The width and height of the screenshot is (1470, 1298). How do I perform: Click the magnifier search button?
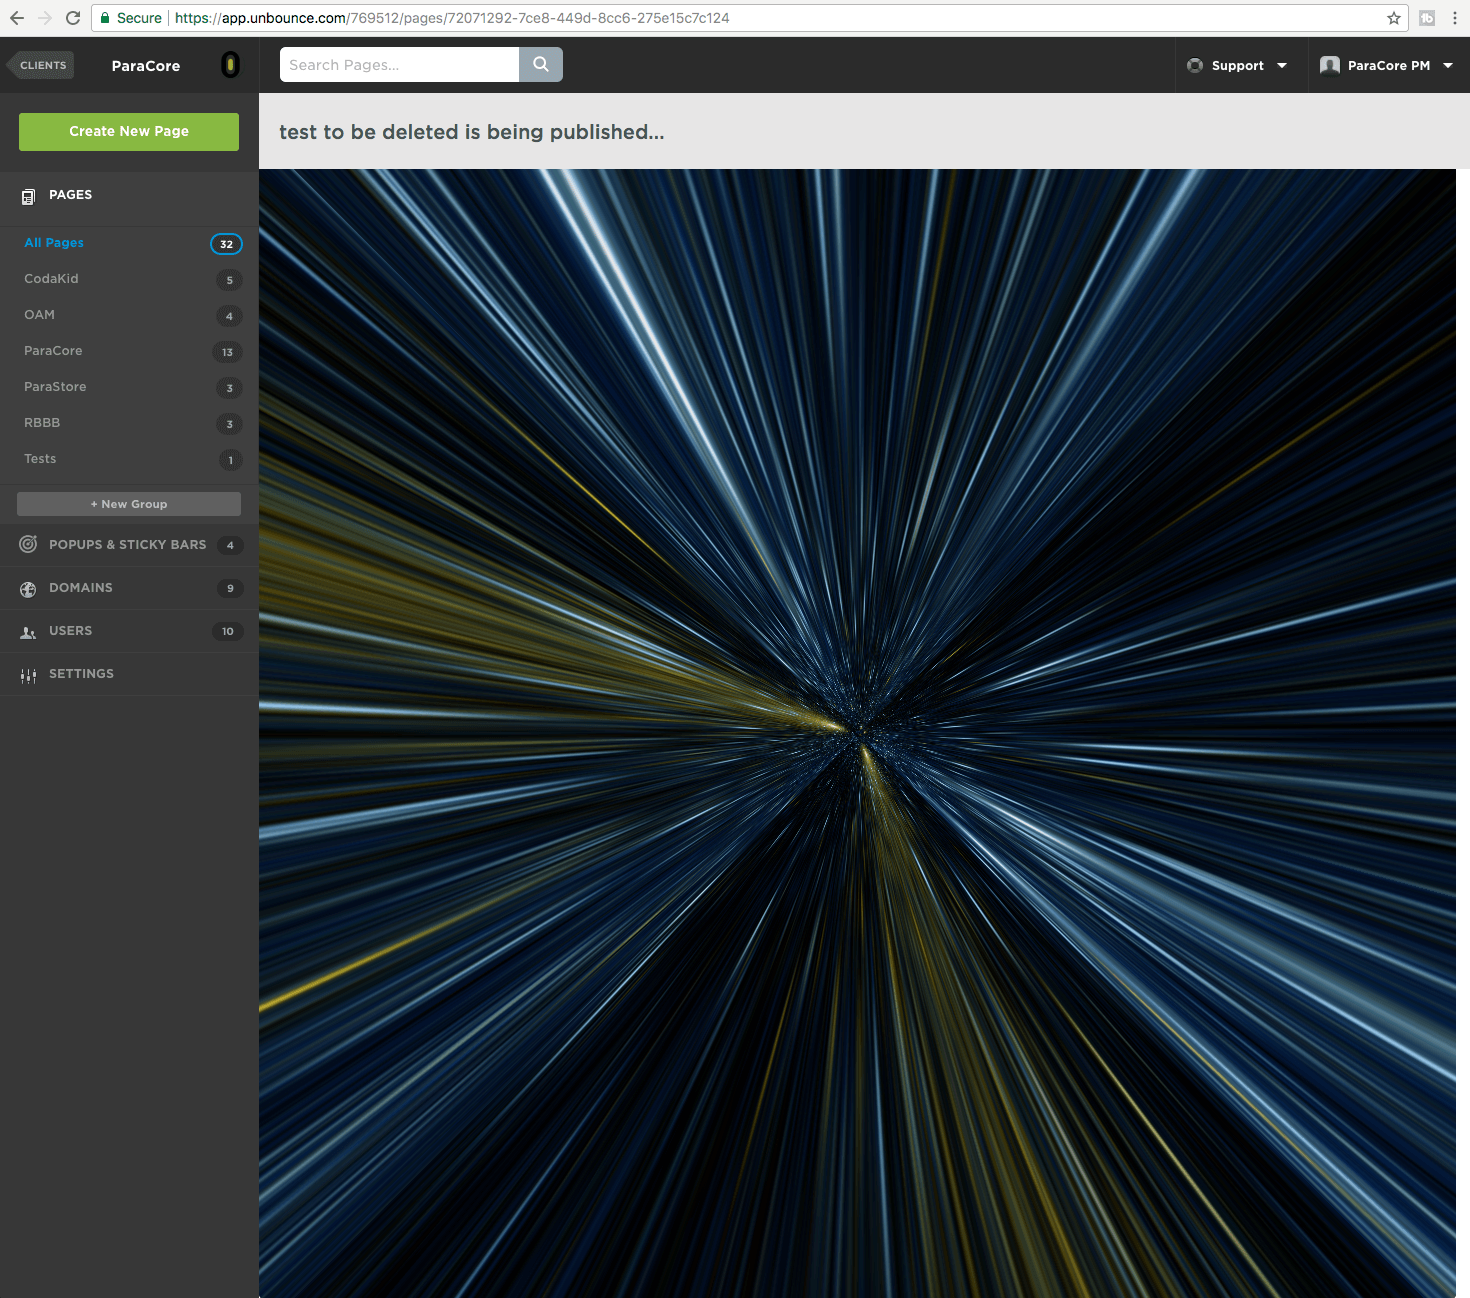pos(541,64)
